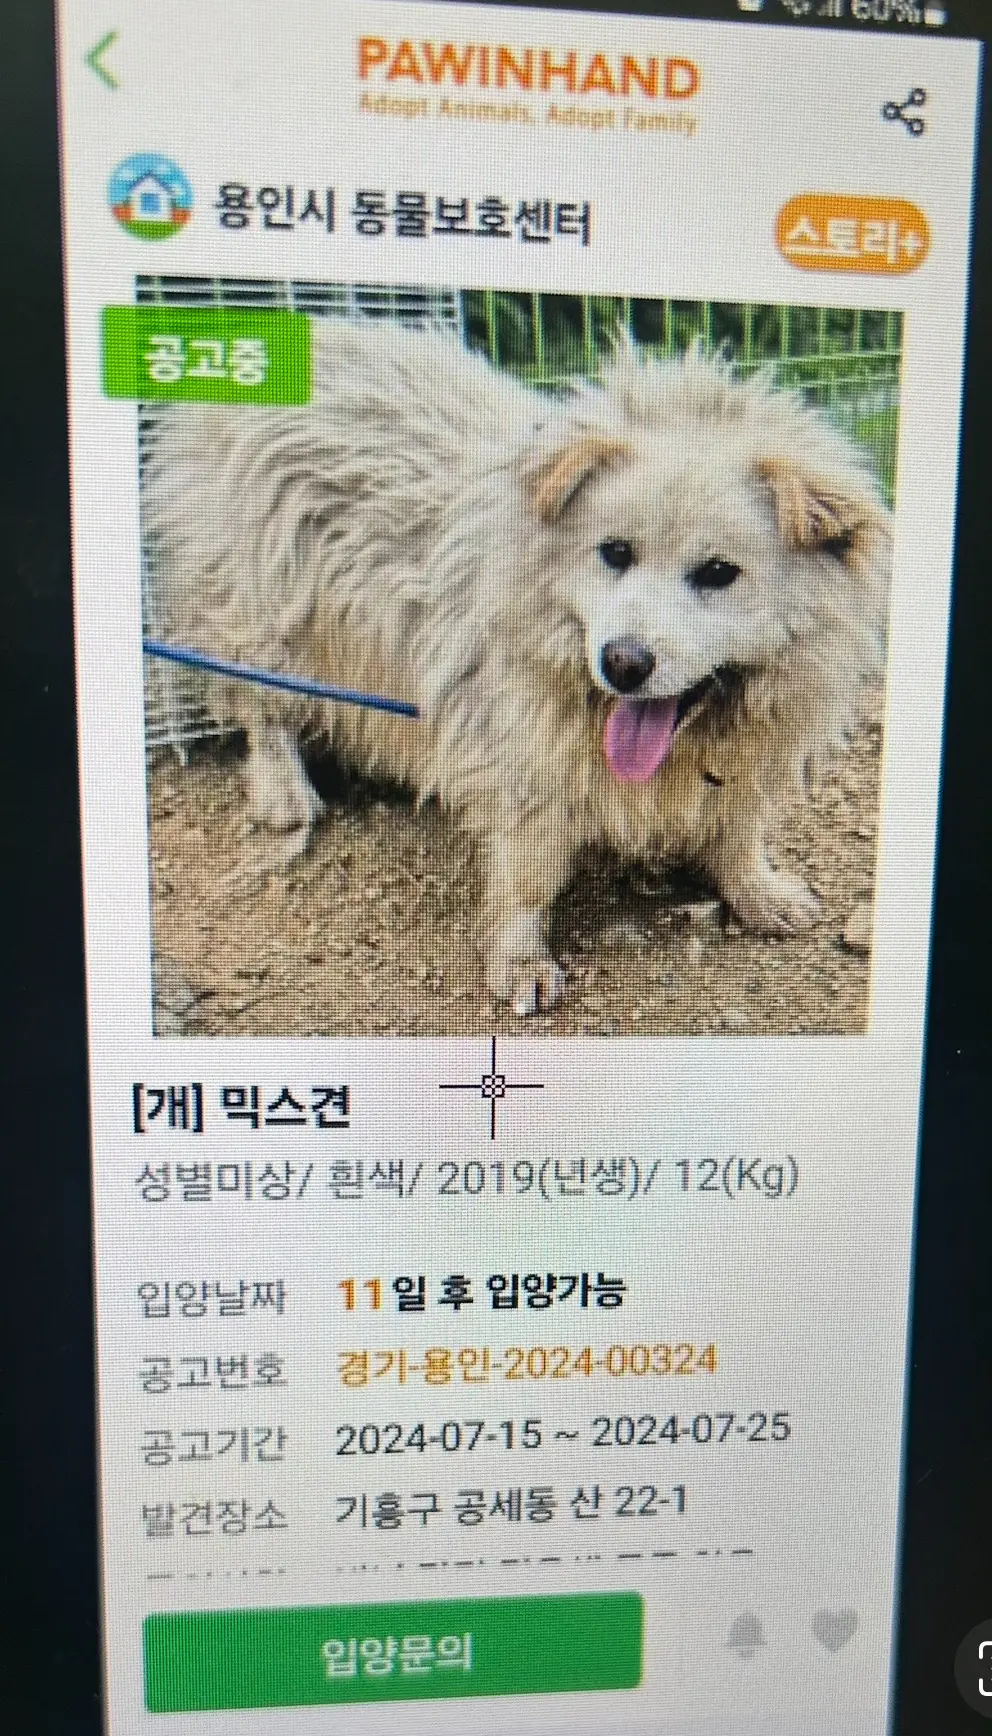The height and width of the screenshot is (1736, 992).
Task: Click the 11일 후 입양가능 text
Action: tap(480, 1293)
